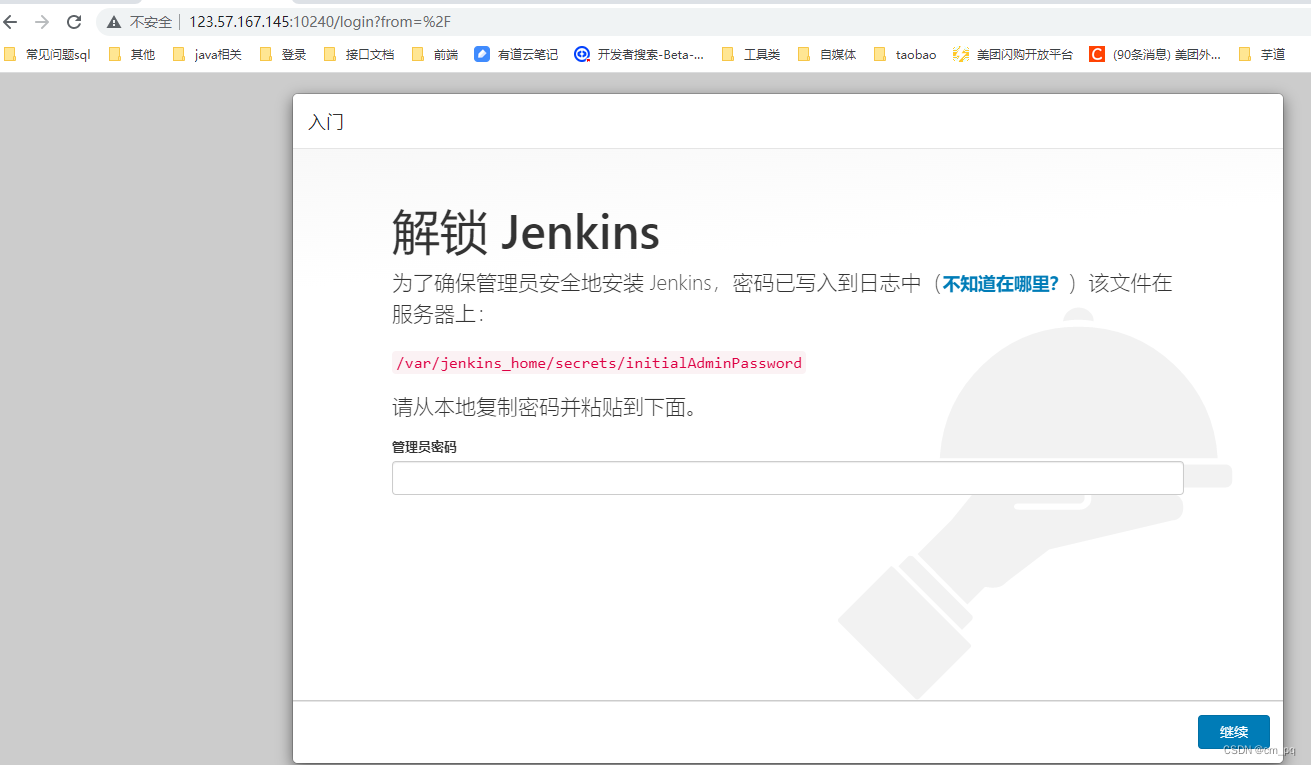This screenshot has width=1311, height=765.
Task: Open the 开发者搜索-Beta bookmark
Action: click(639, 55)
